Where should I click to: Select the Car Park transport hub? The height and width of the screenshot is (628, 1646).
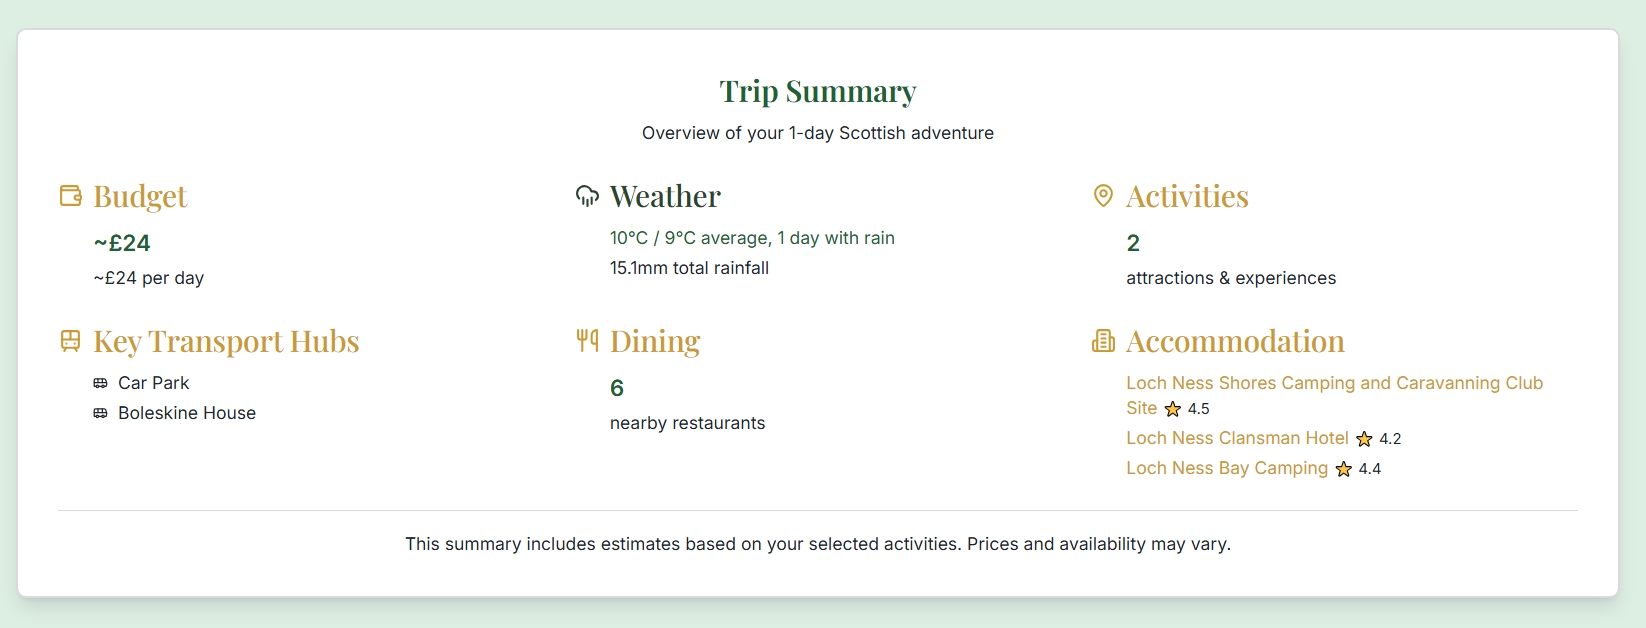[153, 383]
